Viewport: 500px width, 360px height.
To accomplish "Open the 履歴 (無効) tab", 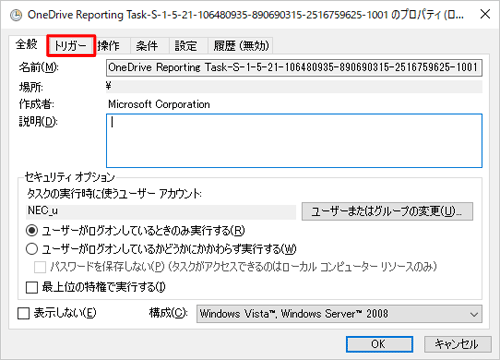I will [x=241, y=46].
